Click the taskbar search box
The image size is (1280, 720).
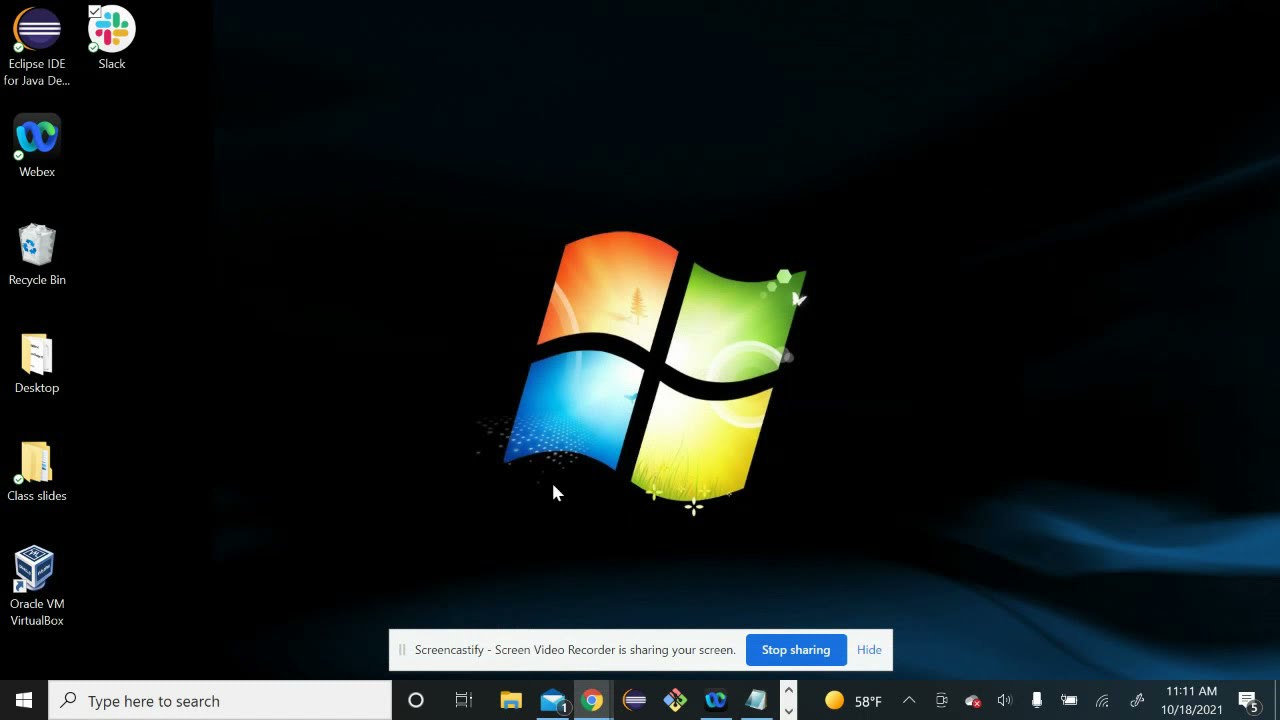click(x=220, y=701)
